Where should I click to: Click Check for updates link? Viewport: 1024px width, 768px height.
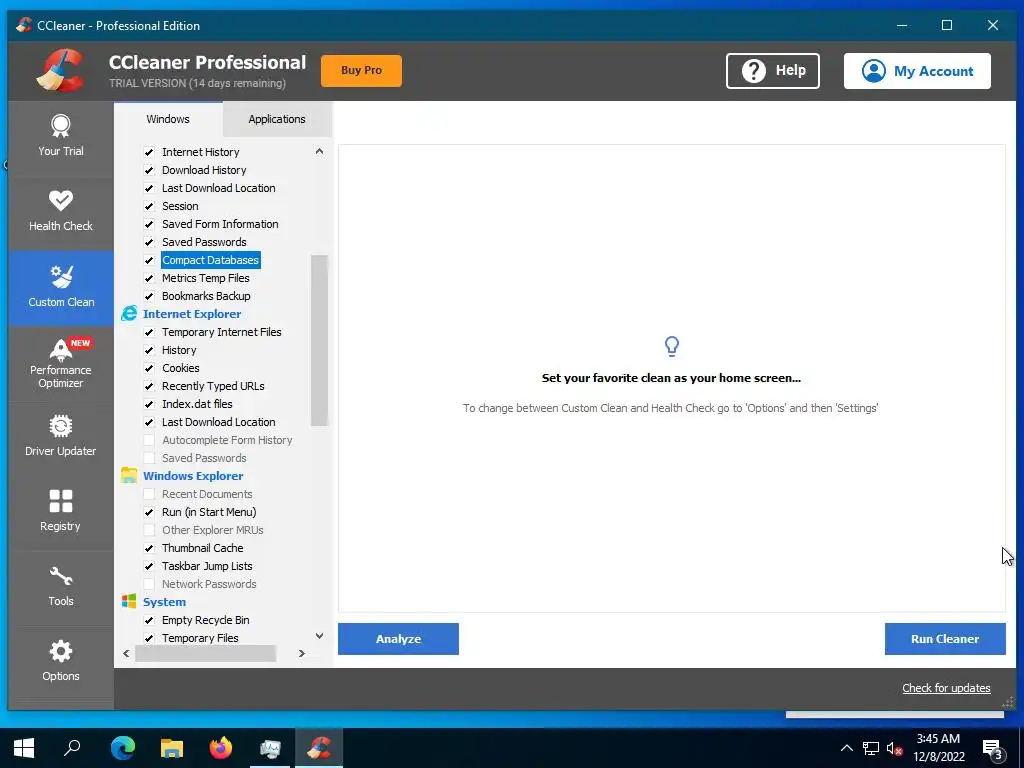coord(946,688)
